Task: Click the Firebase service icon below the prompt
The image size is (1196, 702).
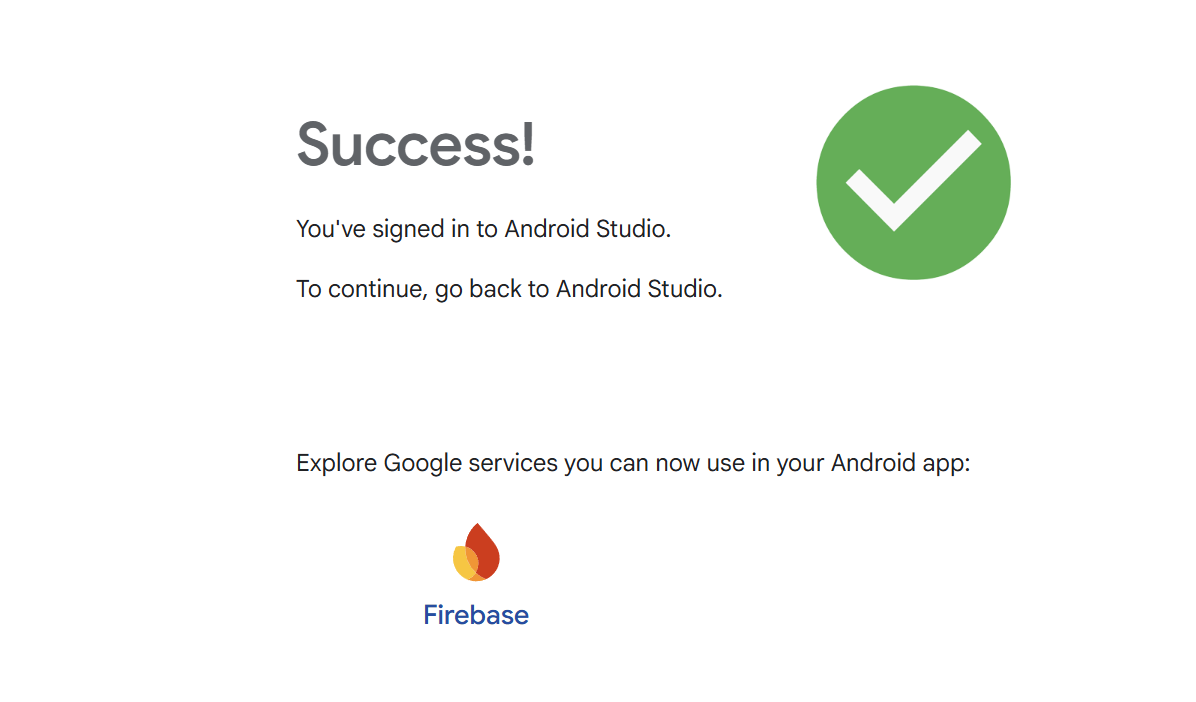Action: click(x=476, y=551)
